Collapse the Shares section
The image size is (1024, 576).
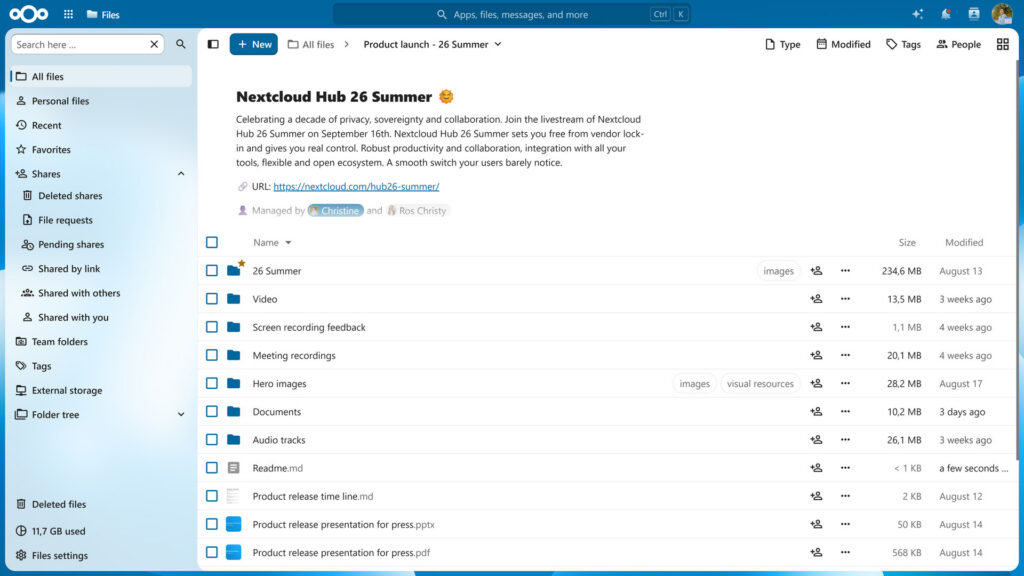tap(181, 174)
